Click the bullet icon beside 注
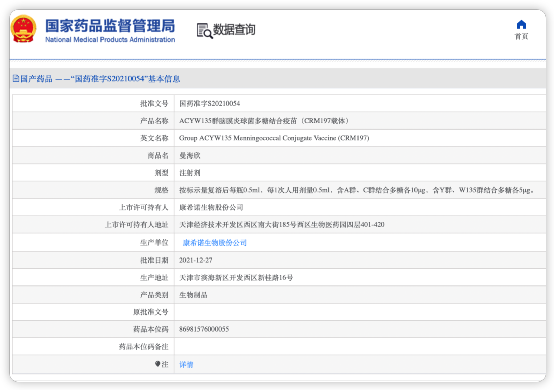Viewport: 554px width, 390px height. tap(158, 364)
